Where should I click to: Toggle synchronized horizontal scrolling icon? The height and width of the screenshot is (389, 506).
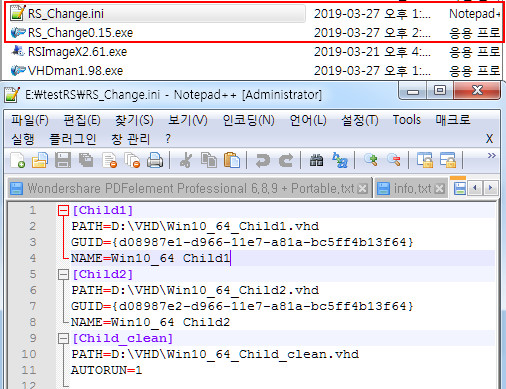click(x=447, y=160)
